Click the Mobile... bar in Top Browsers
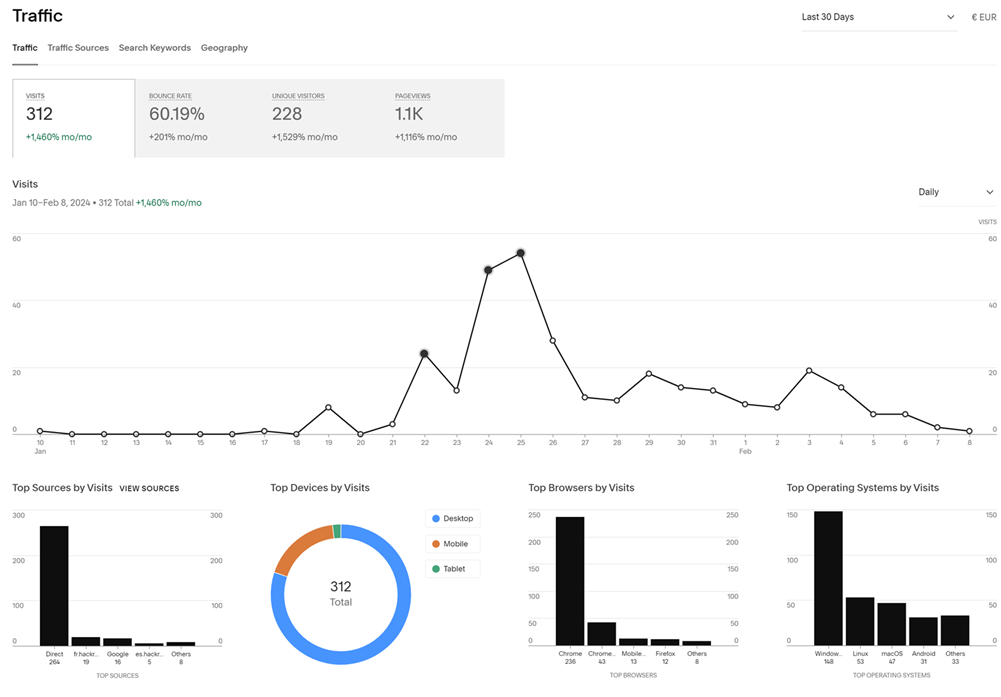 [633, 642]
